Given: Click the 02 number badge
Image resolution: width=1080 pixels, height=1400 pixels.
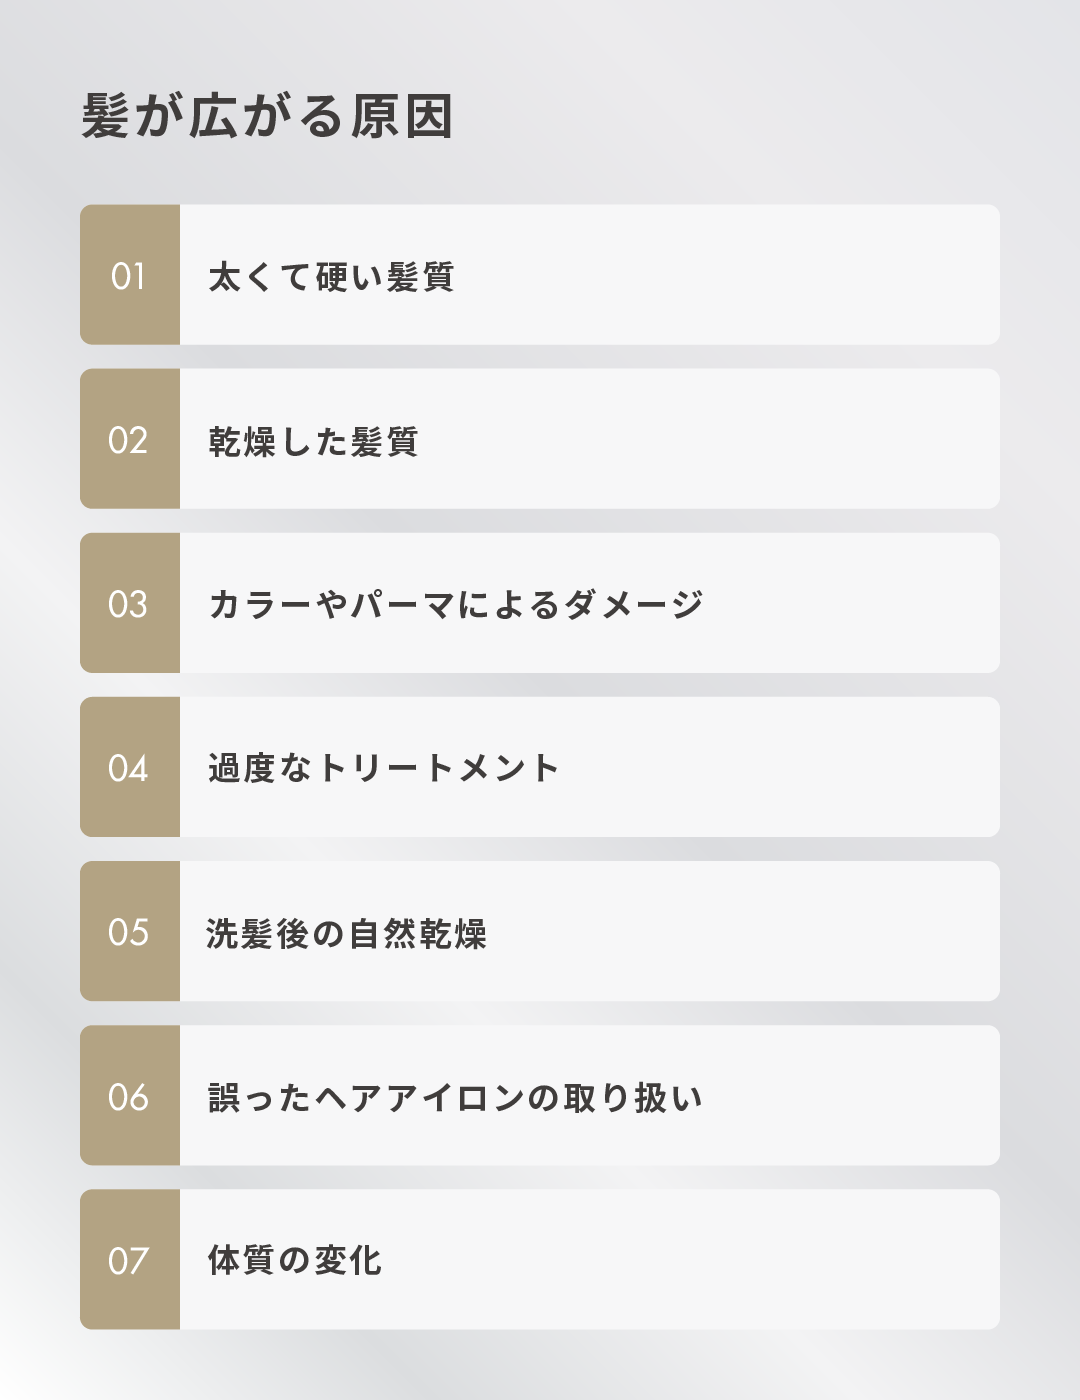Looking at the screenshot, I should (x=129, y=440).
